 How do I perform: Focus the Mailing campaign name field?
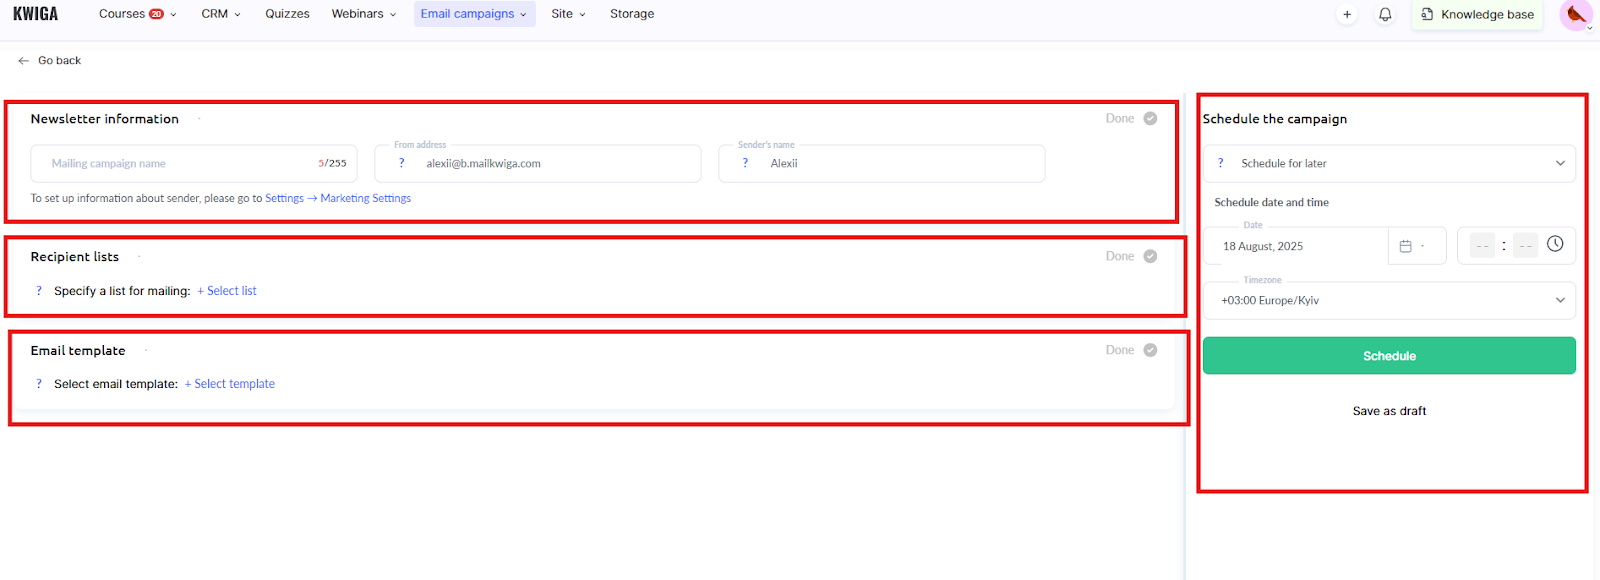pos(194,163)
